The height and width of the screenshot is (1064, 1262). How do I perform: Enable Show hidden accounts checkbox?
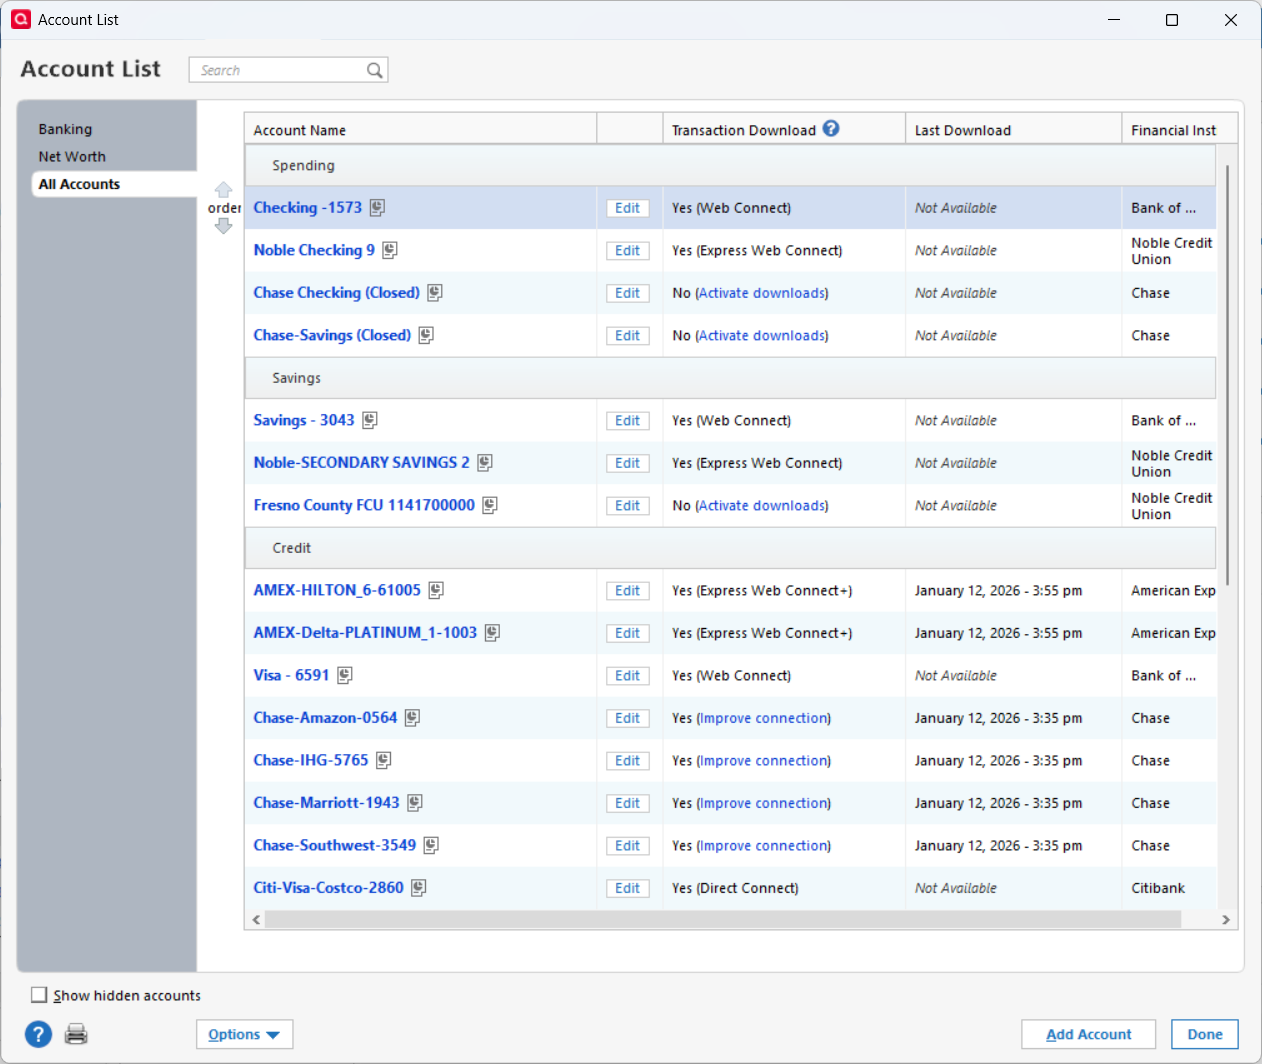[x=39, y=995]
